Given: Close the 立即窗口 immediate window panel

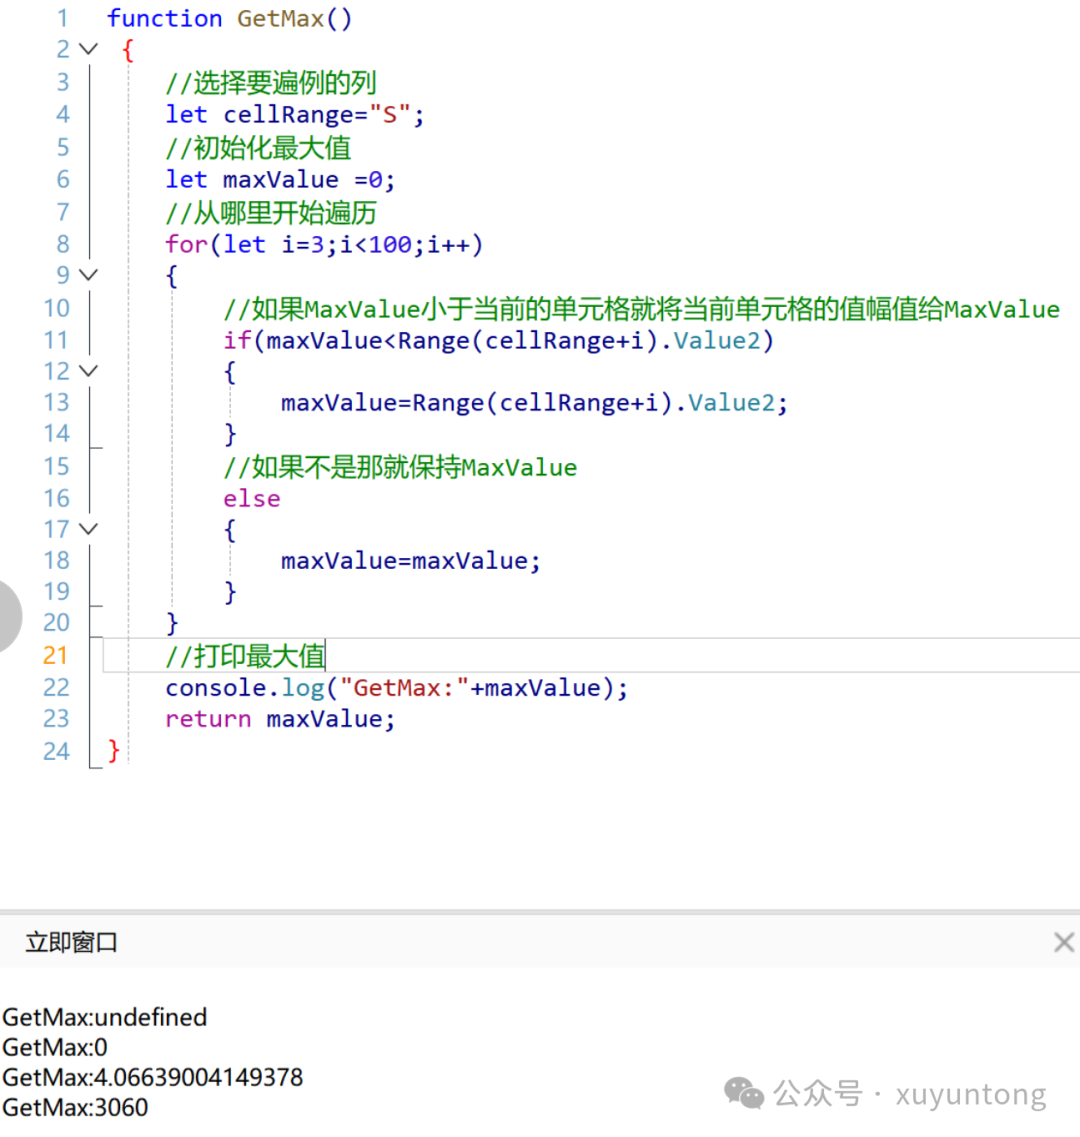Looking at the screenshot, I should (x=1063, y=941).
